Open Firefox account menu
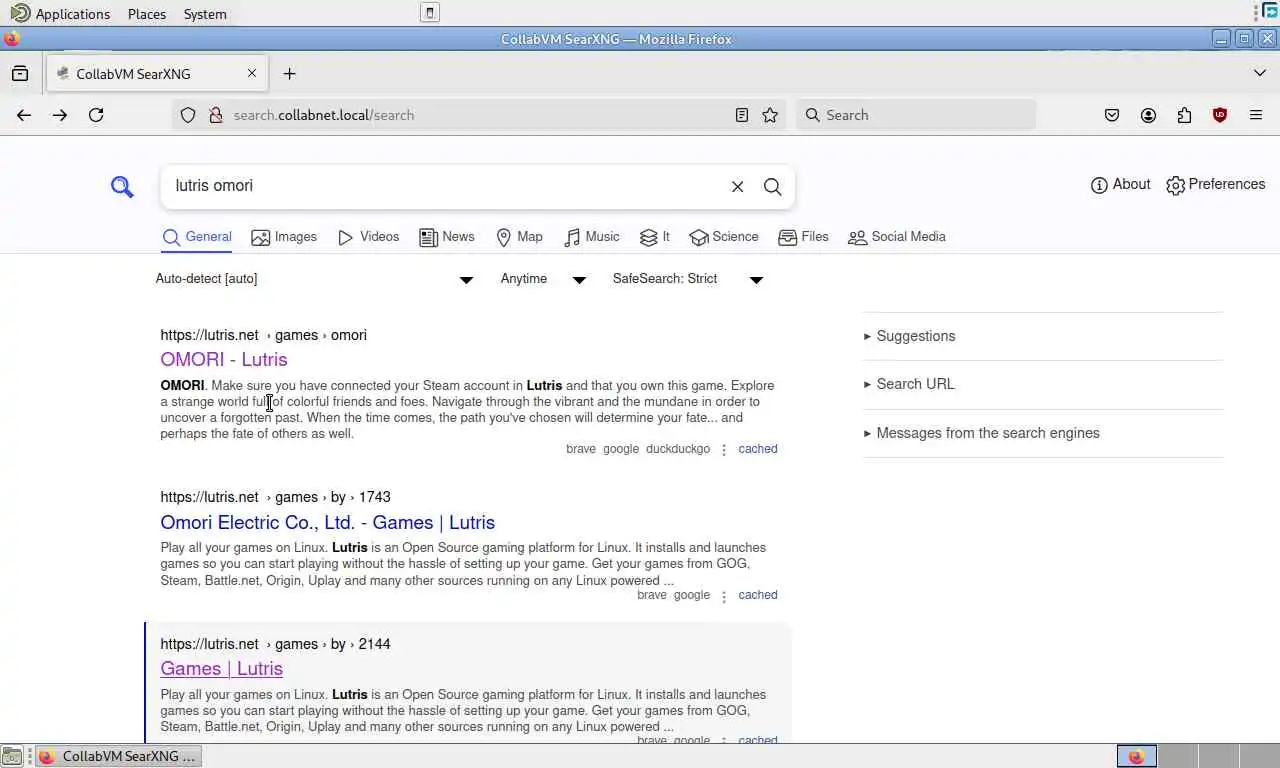Image resolution: width=1280 pixels, height=768 pixels. 1148,115
